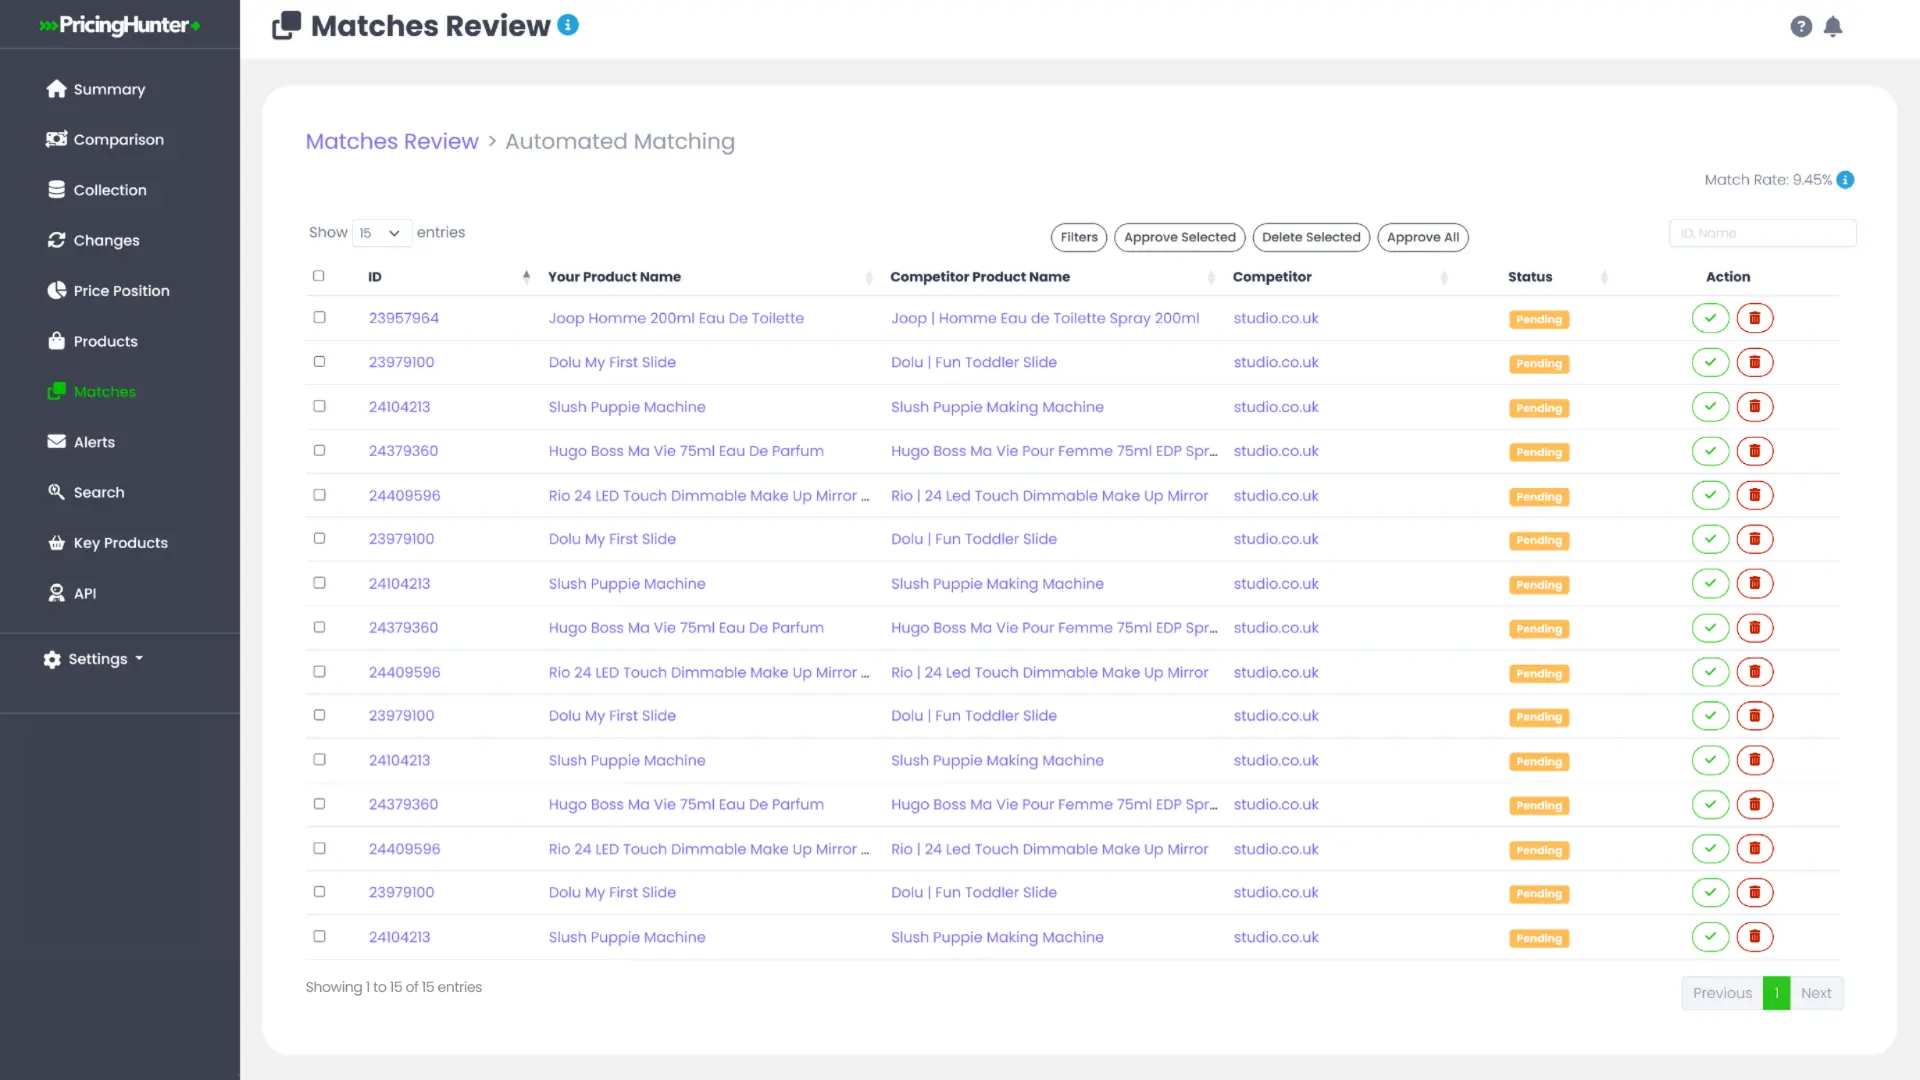Image resolution: width=1920 pixels, height=1080 pixels.
Task: Click the green page 1 pagination button
Action: click(1776, 993)
